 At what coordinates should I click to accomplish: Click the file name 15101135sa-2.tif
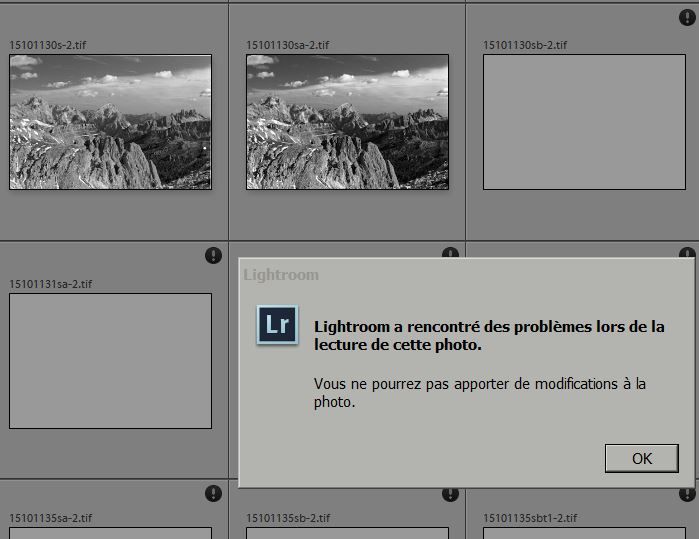(x=51, y=518)
